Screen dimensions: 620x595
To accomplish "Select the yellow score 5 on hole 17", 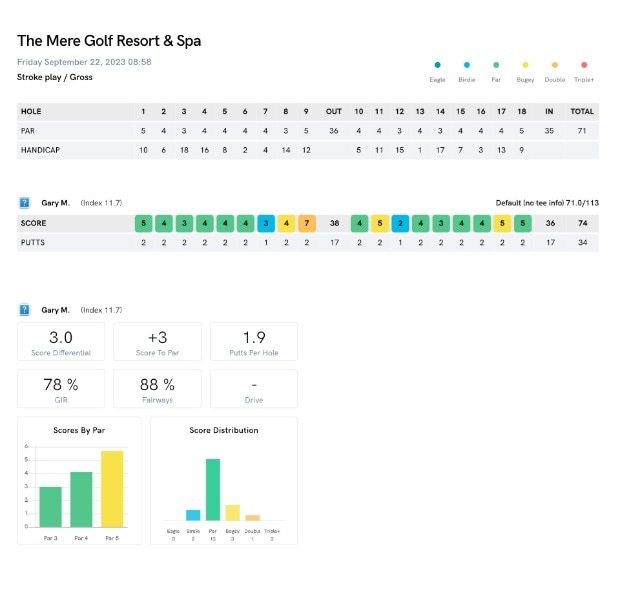I will 502,223.
